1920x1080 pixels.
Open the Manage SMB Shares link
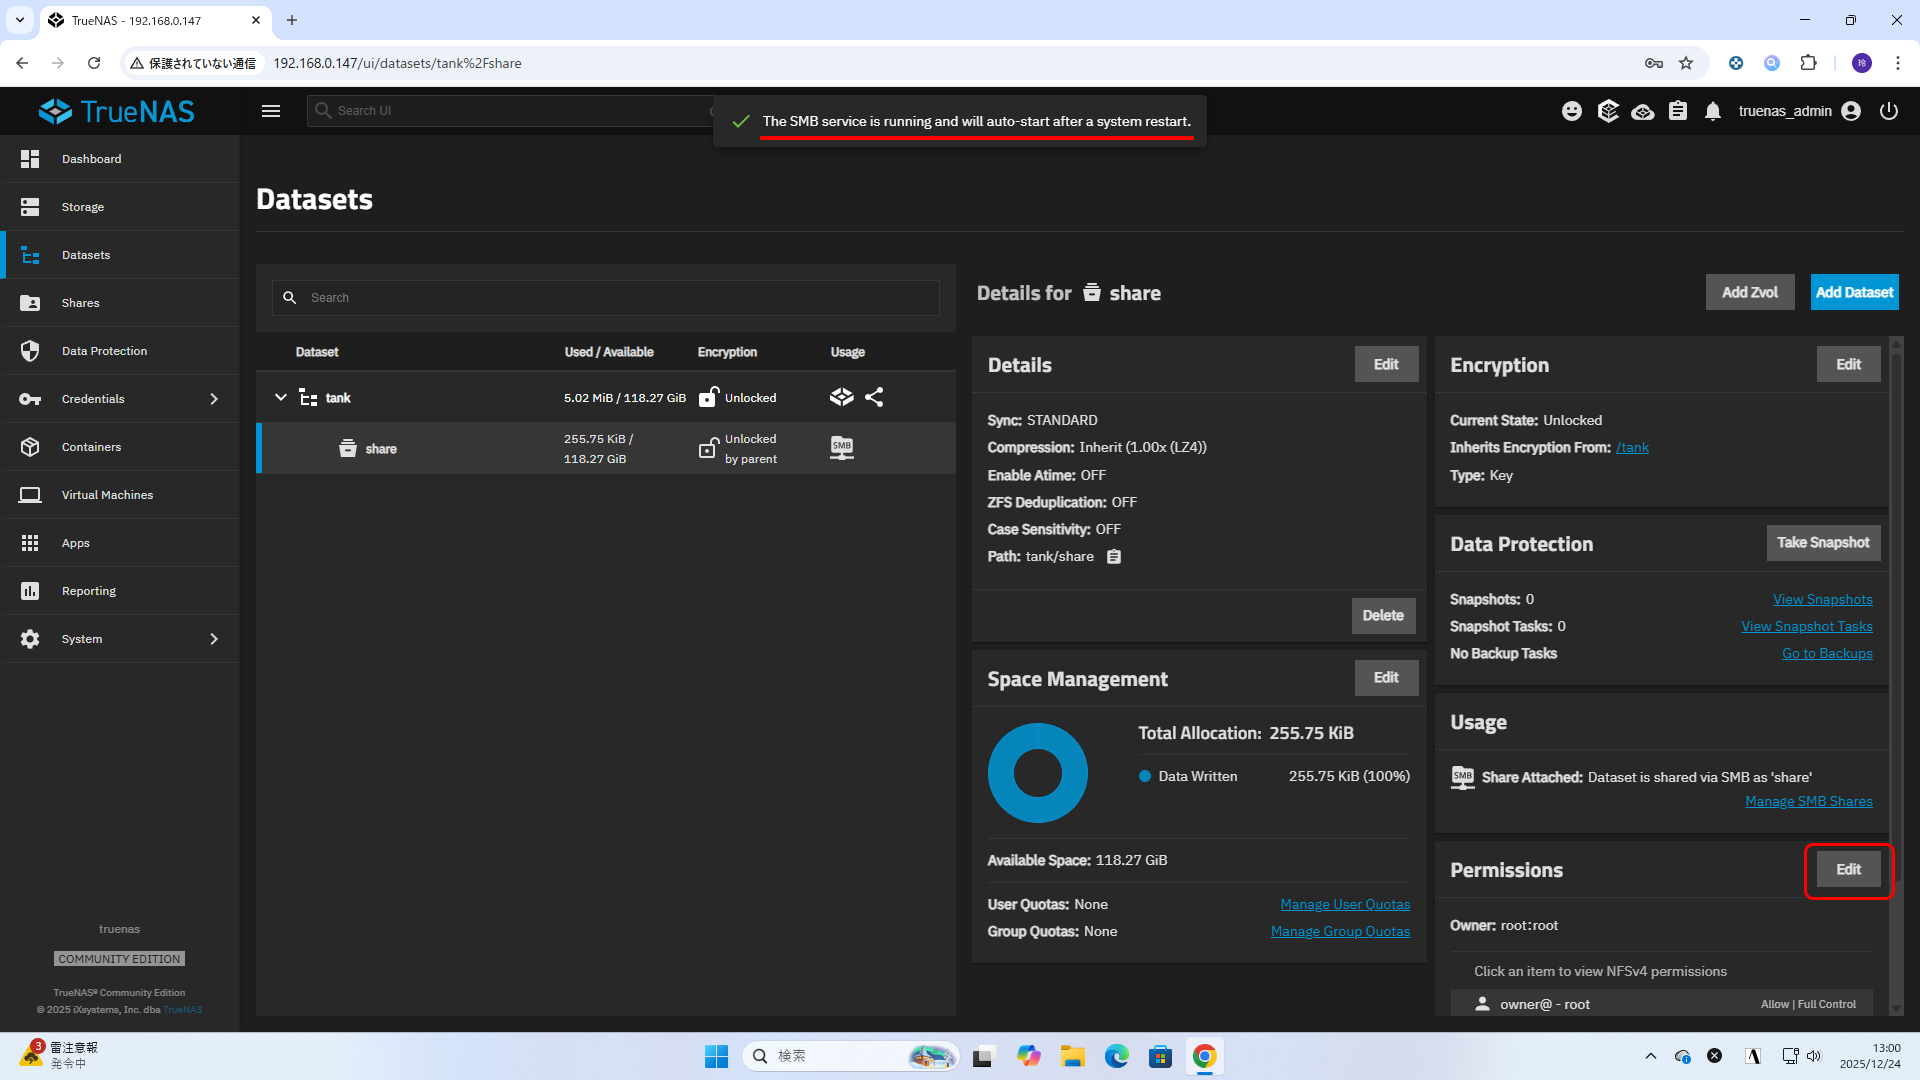pyautogui.click(x=1808, y=801)
